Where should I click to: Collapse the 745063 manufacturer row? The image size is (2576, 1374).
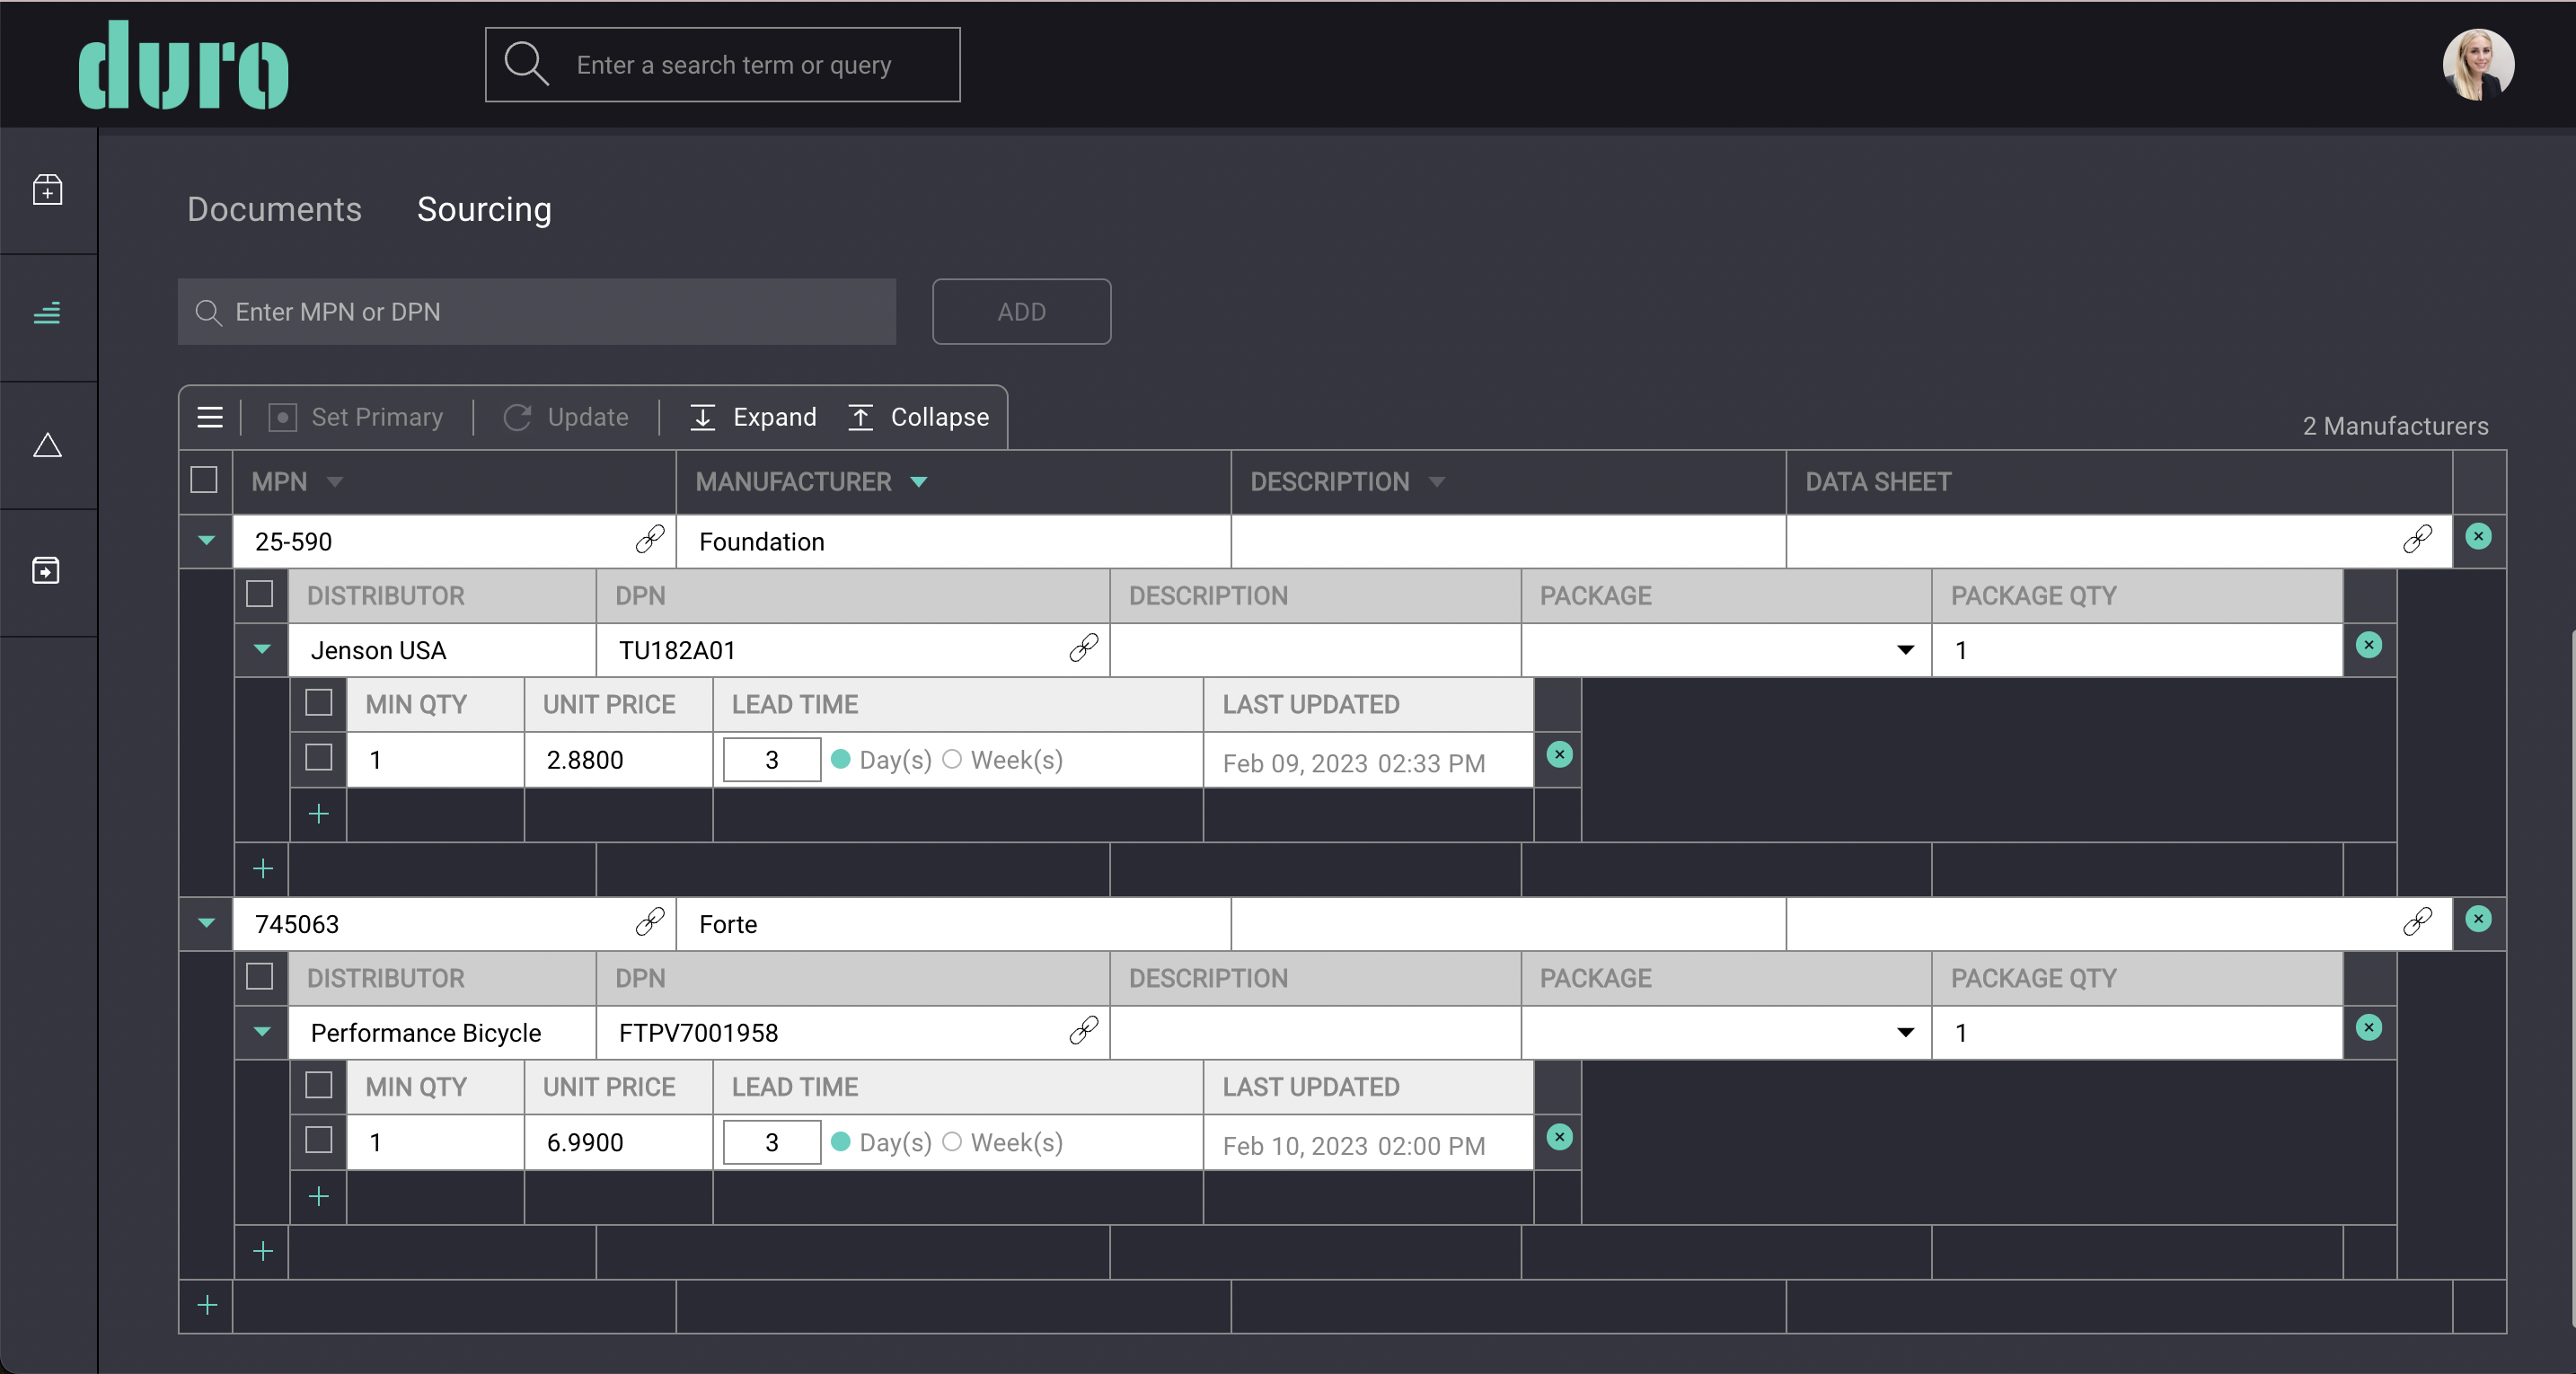point(207,922)
